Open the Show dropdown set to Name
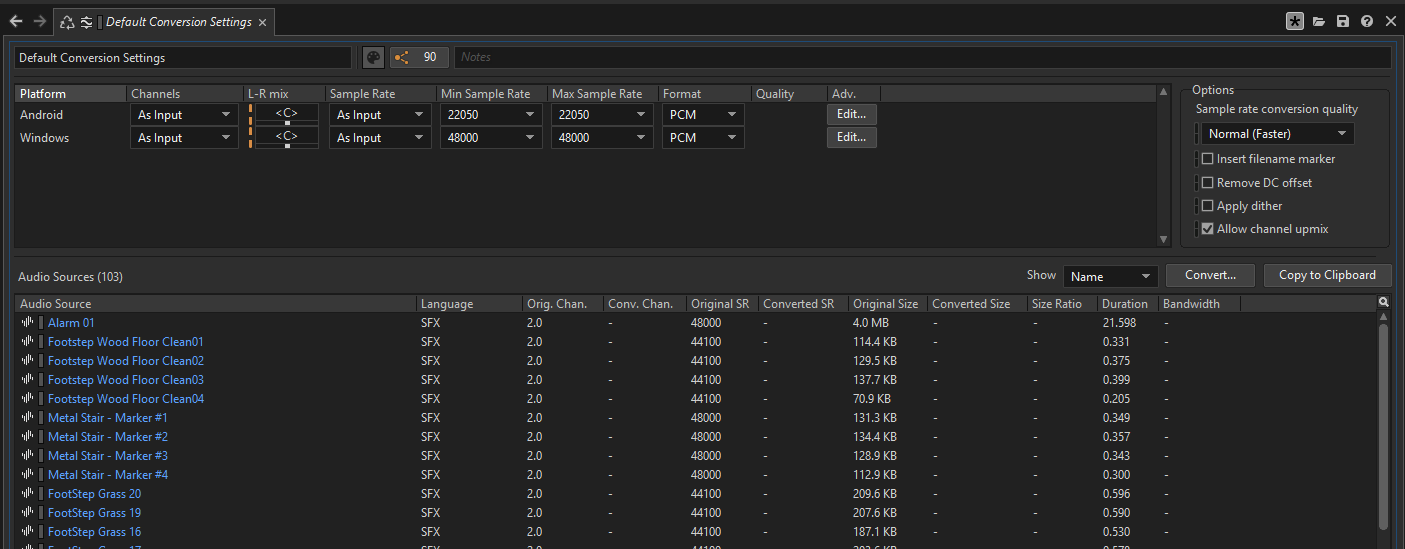This screenshot has width=1405, height=549. click(1110, 276)
